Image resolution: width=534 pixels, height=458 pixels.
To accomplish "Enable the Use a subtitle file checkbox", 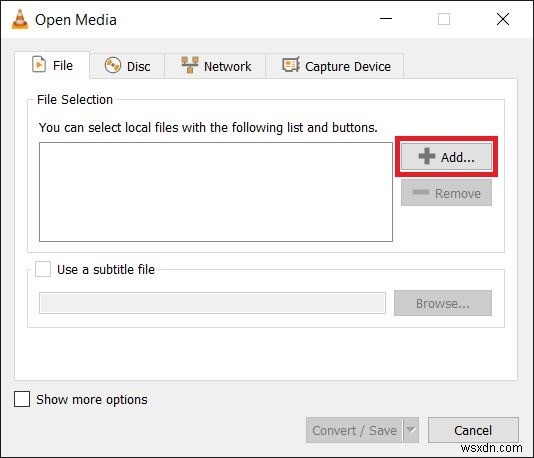I will coord(43,269).
